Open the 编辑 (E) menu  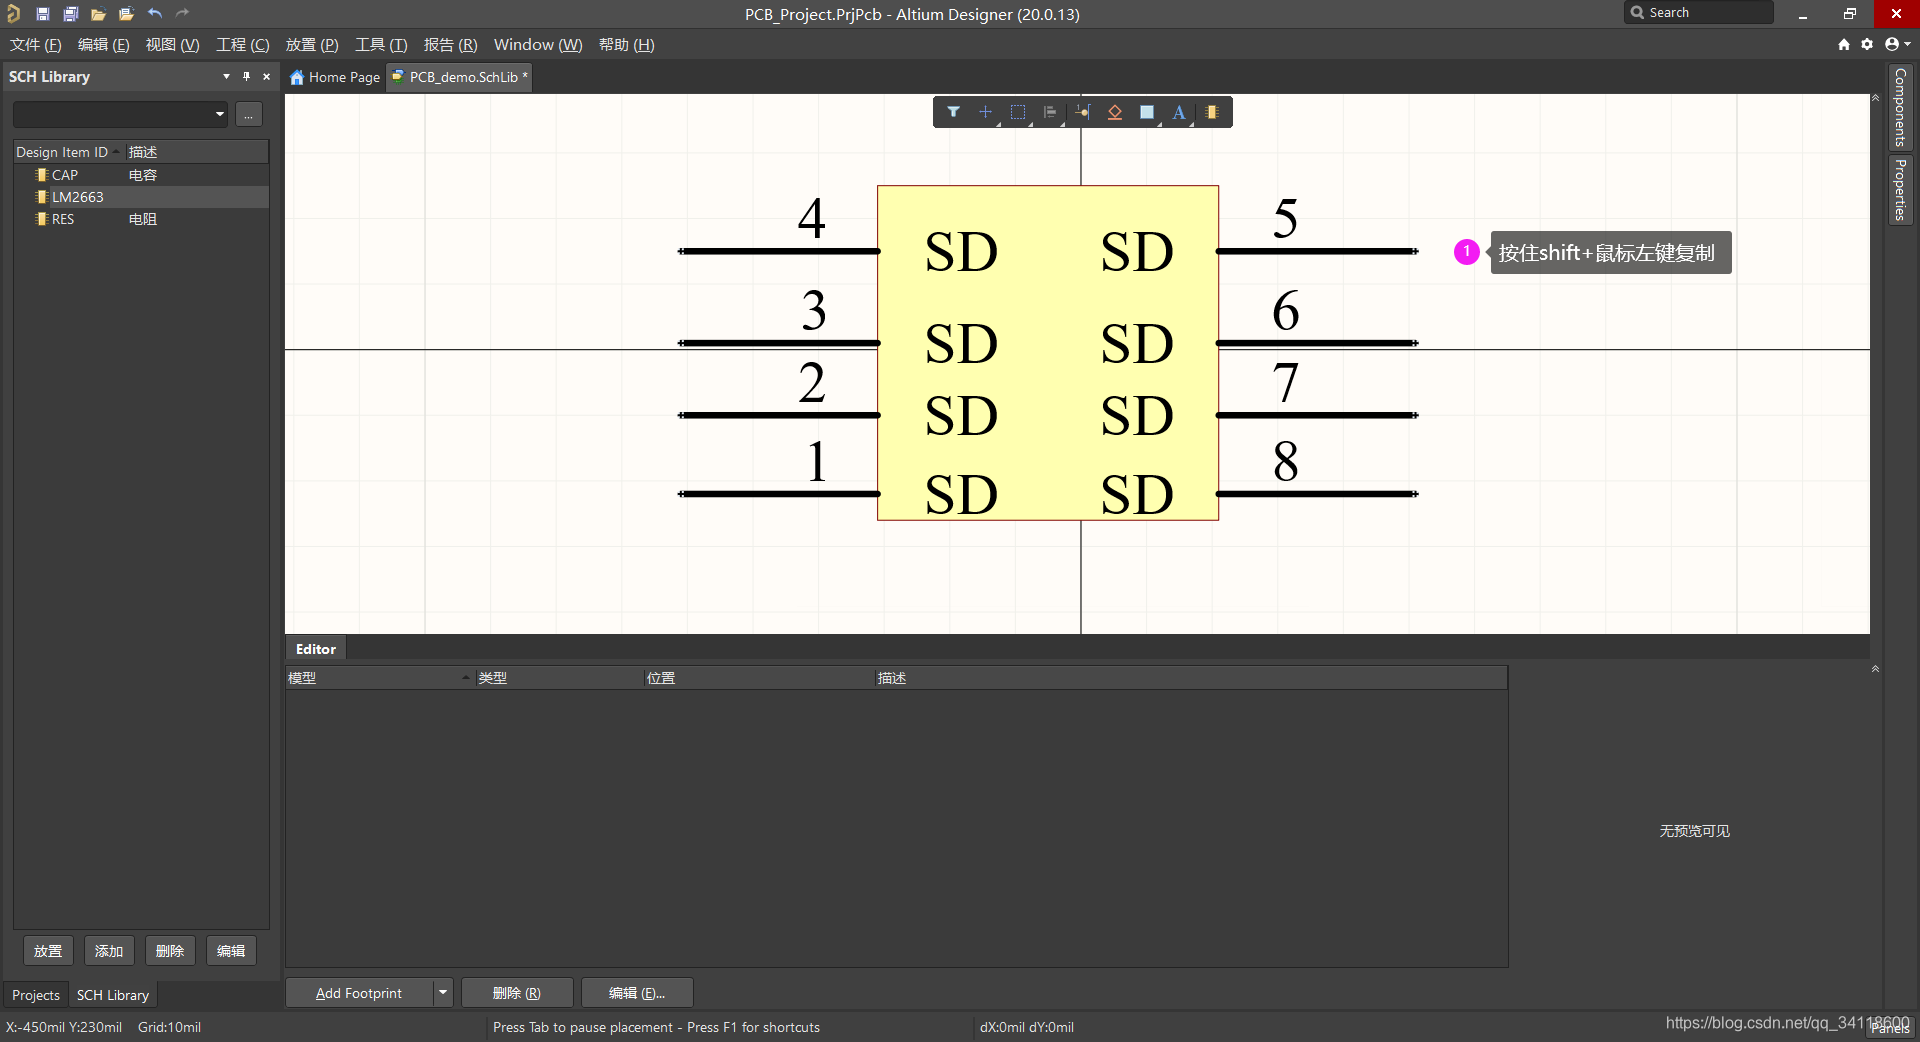[x=104, y=44]
